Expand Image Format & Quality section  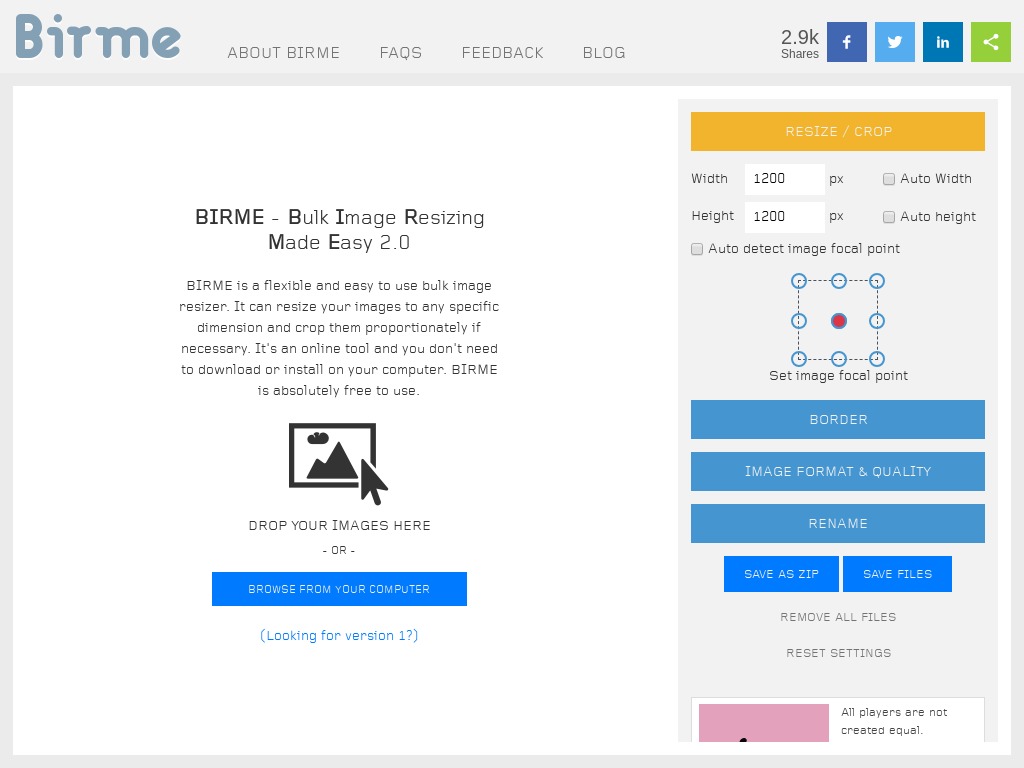point(838,472)
